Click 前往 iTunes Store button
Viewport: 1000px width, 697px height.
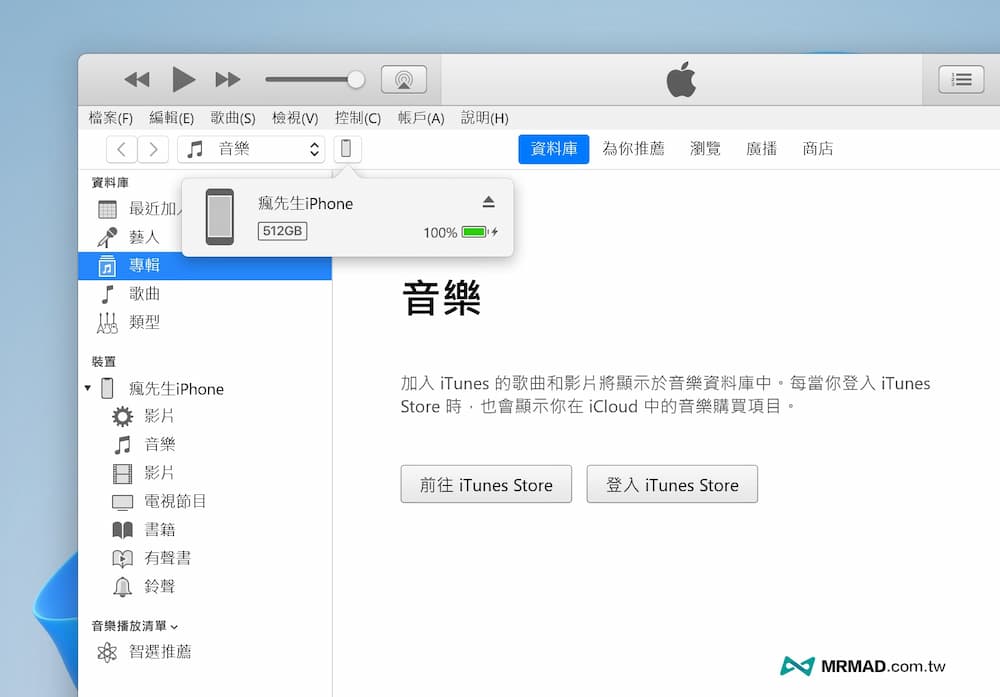(x=486, y=485)
